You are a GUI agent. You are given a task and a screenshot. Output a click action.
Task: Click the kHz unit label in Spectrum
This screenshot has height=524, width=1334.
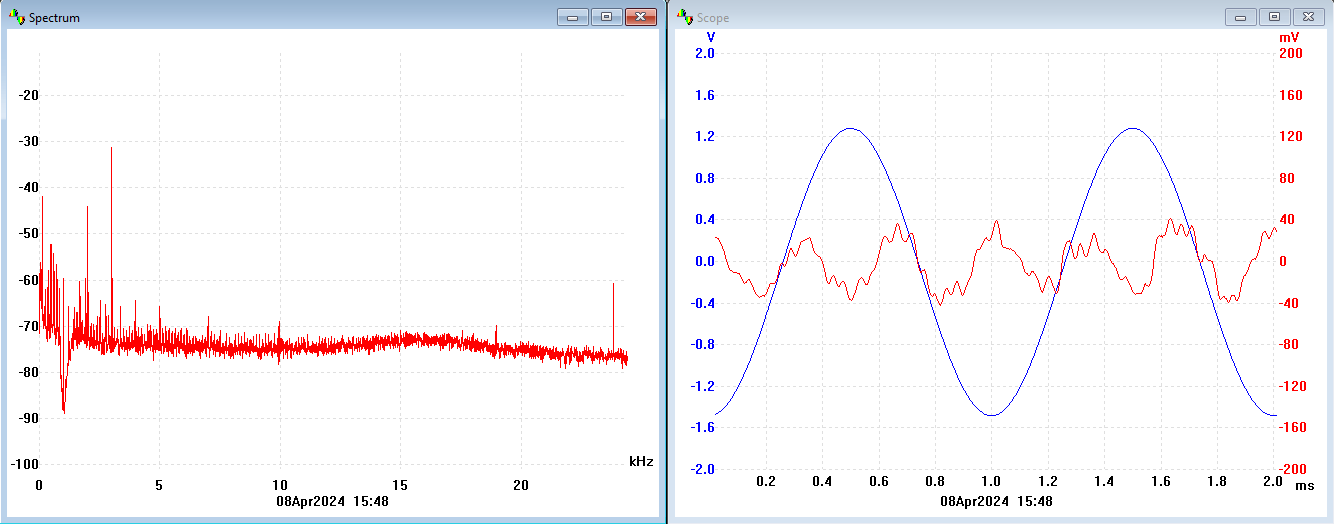(x=641, y=461)
